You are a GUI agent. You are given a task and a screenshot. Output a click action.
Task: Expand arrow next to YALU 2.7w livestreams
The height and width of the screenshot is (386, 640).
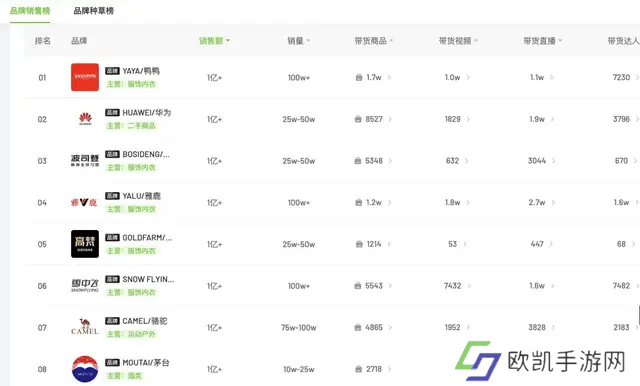click(553, 202)
